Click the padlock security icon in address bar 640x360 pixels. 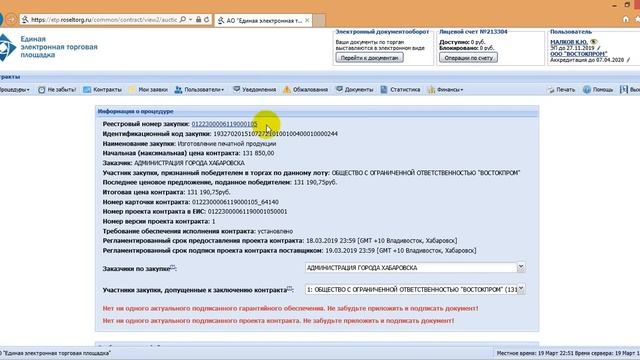198,19
